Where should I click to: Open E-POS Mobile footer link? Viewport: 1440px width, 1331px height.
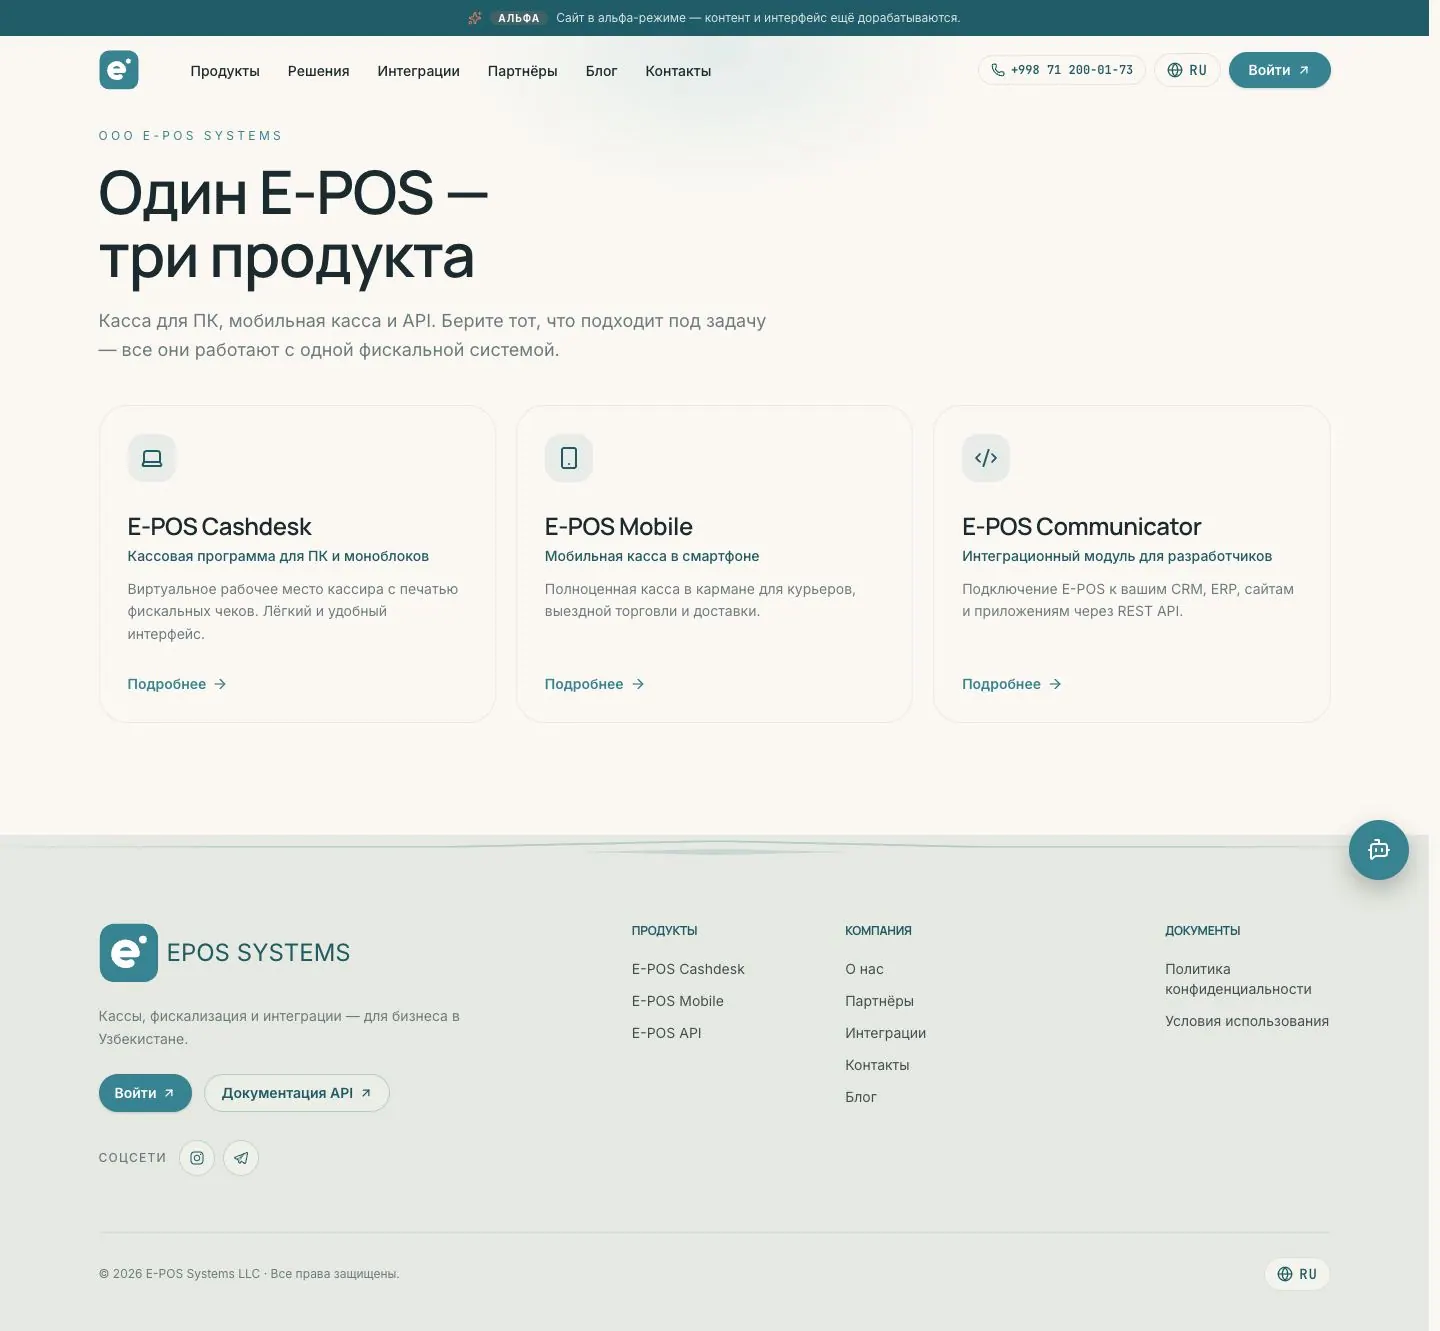coord(678,1001)
